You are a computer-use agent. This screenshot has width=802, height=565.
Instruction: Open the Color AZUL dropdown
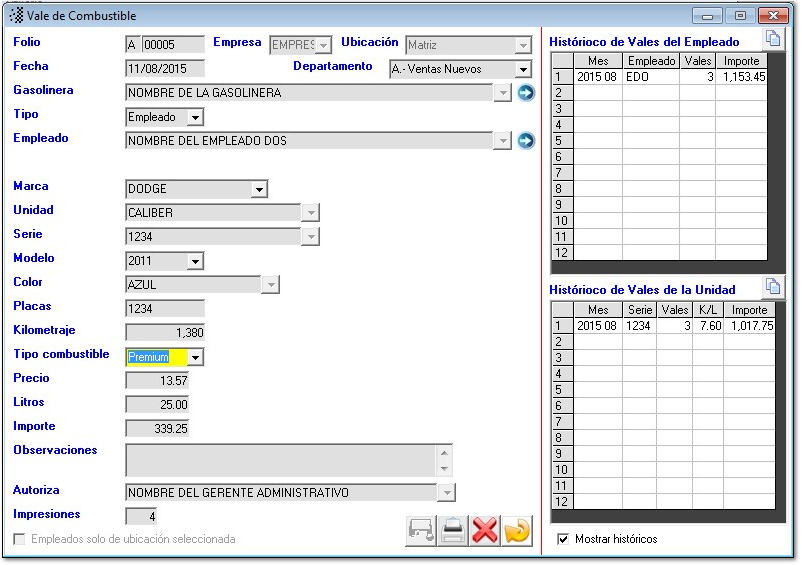(271, 285)
